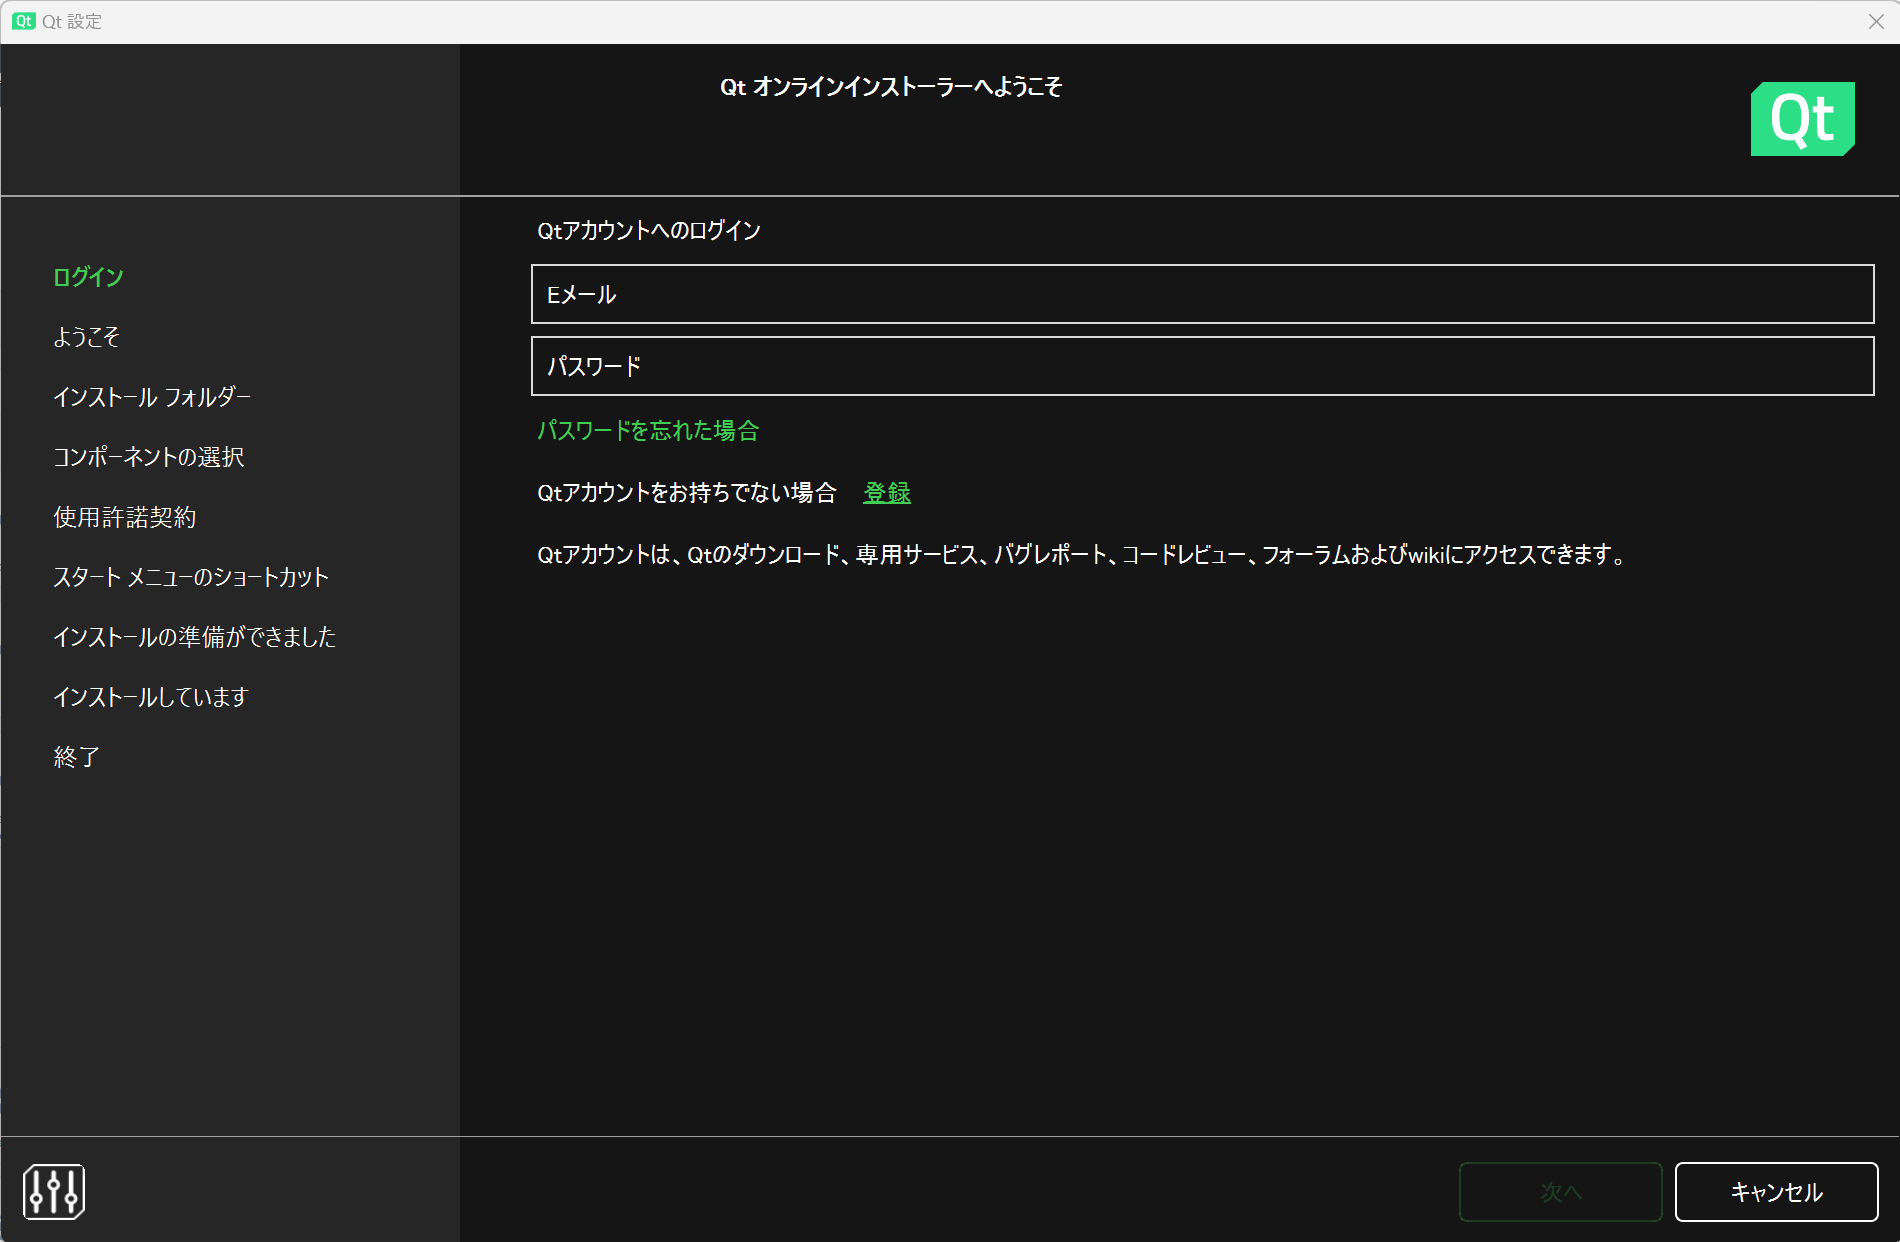Open スタート メニューのショートカット step
The height and width of the screenshot is (1242, 1900).
191,577
